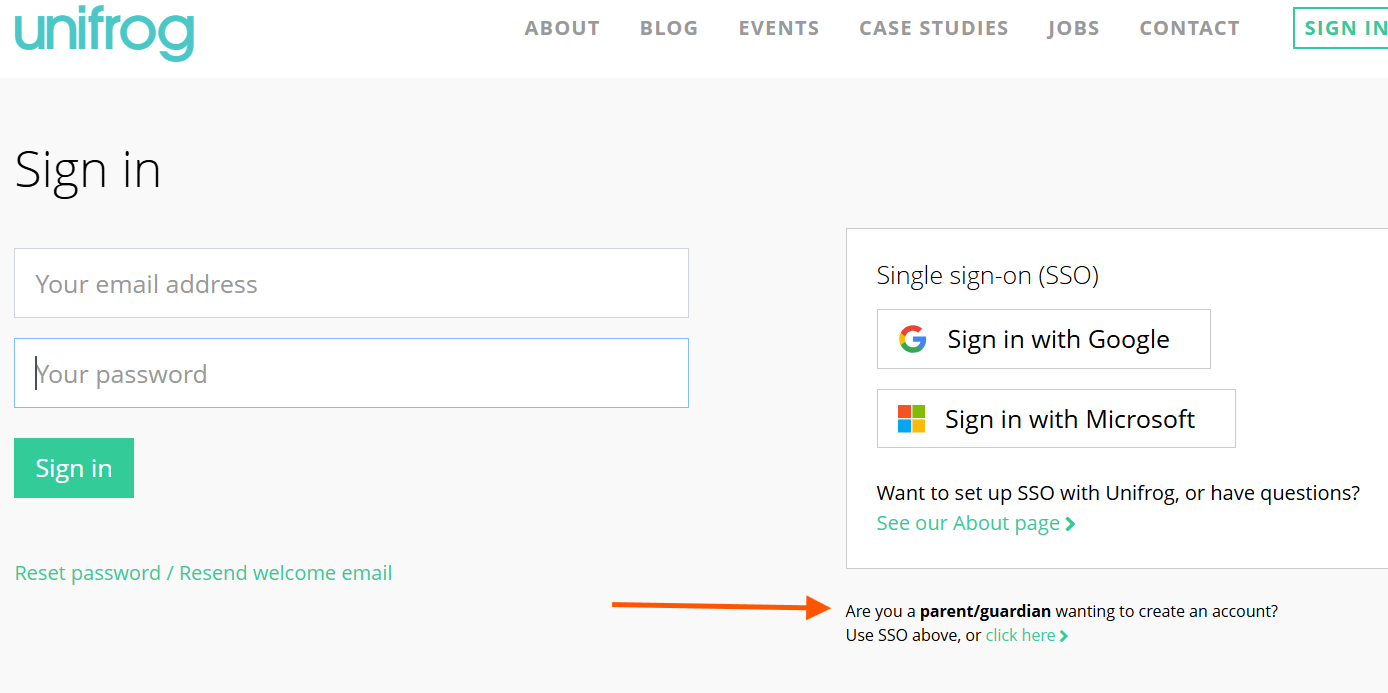The width and height of the screenshot is (1388, 693).
Task: Click Reset password / Resend welcome email
Action: click(x=203, y=573)
